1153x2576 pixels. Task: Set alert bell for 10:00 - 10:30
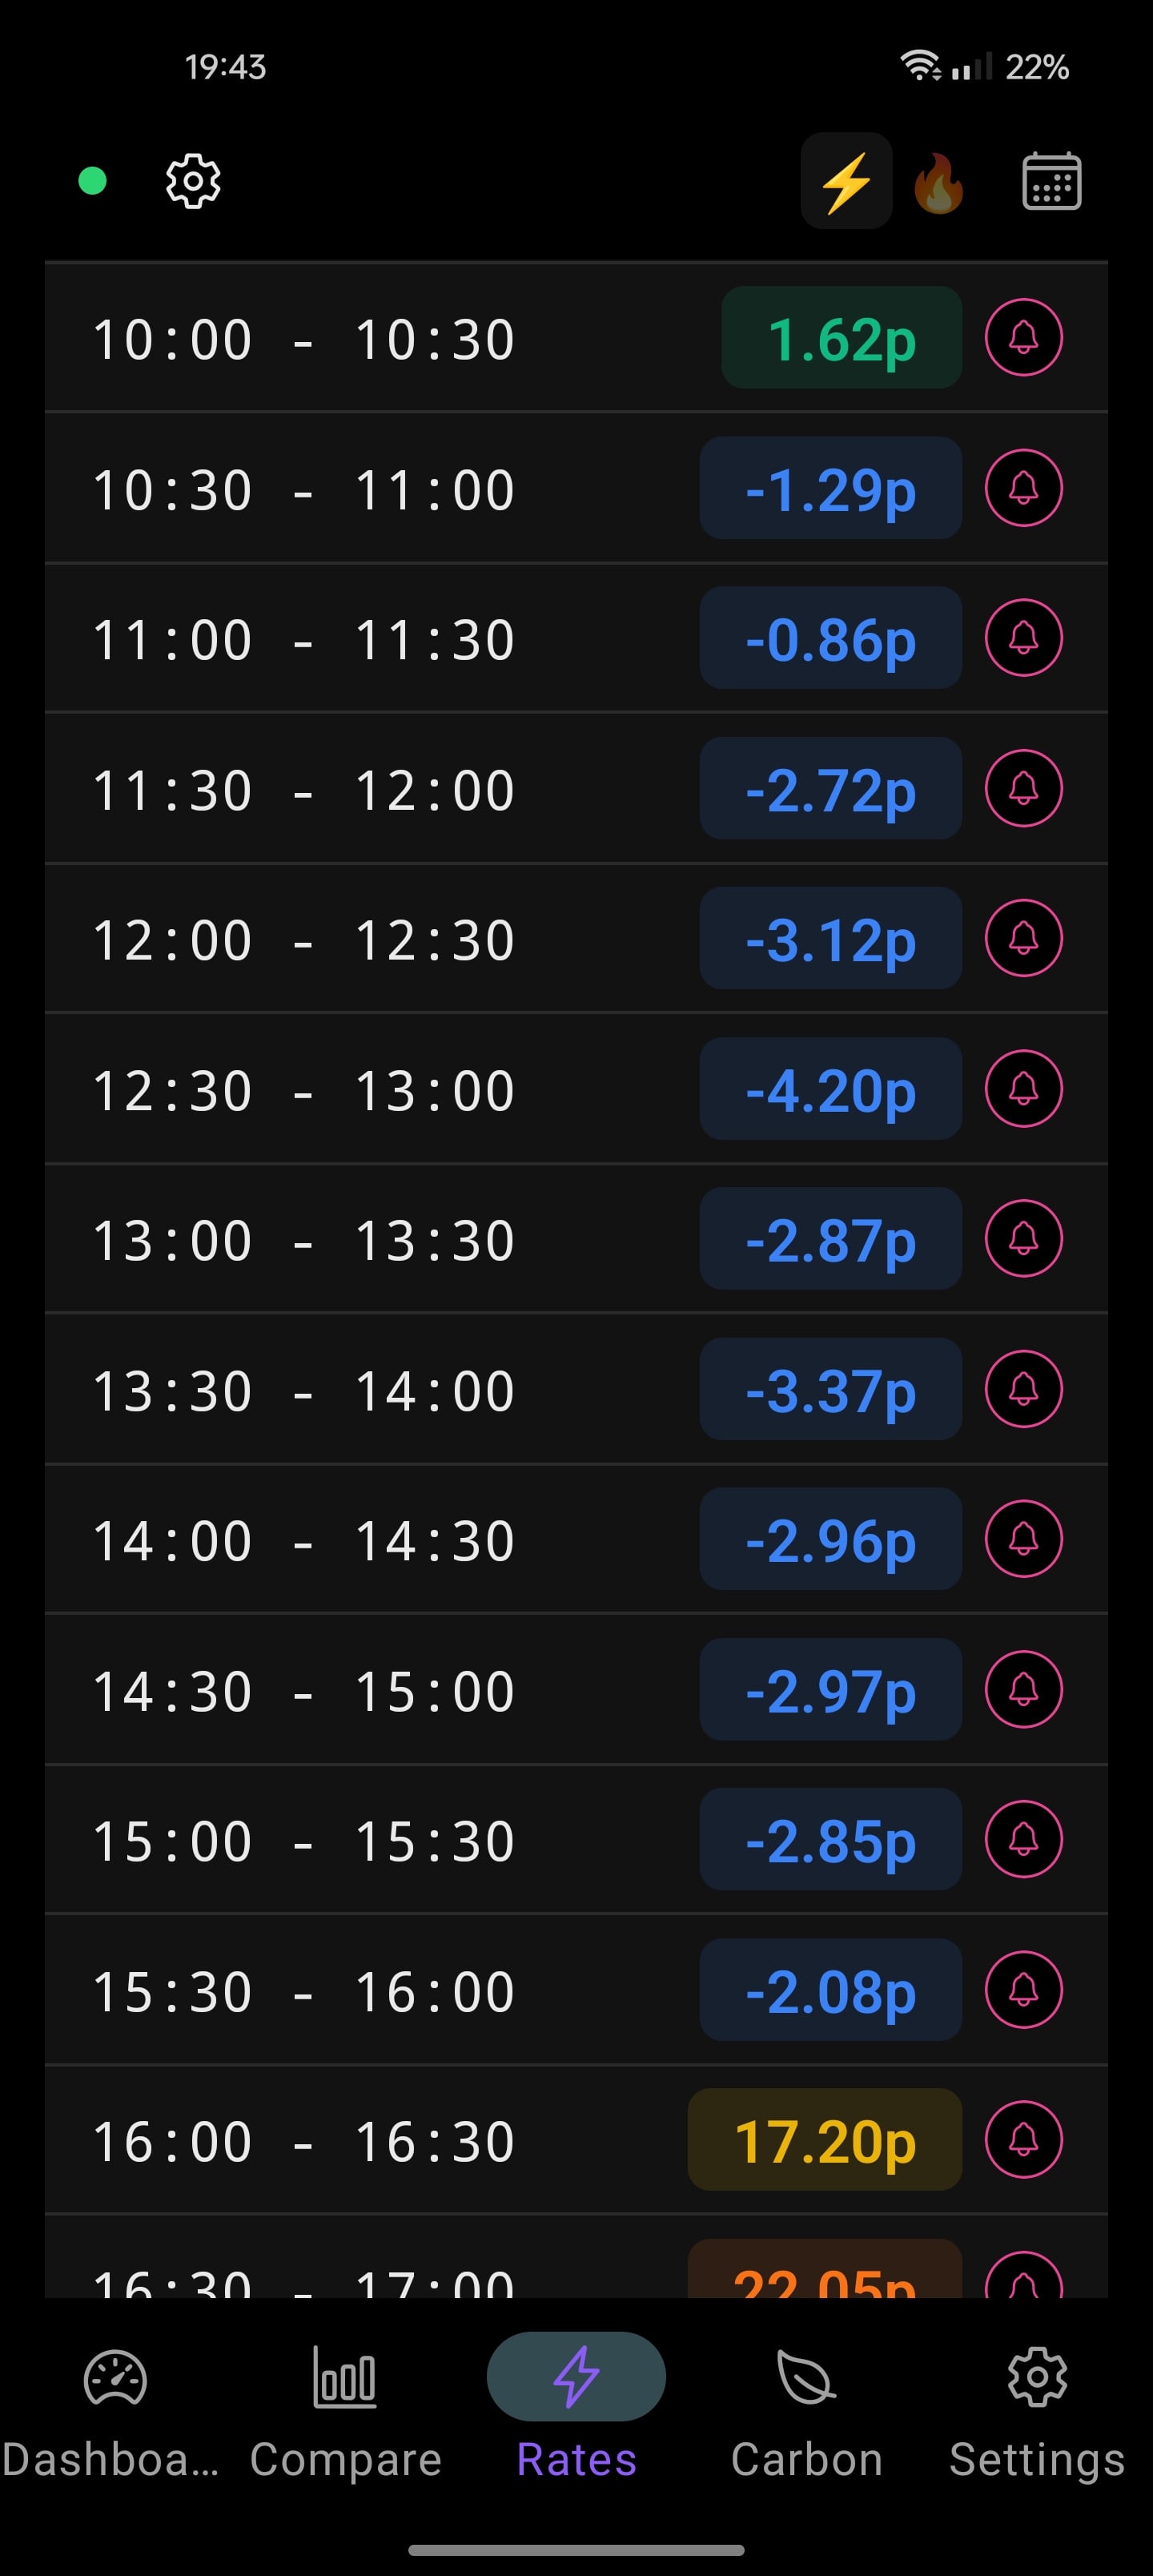1023,338
